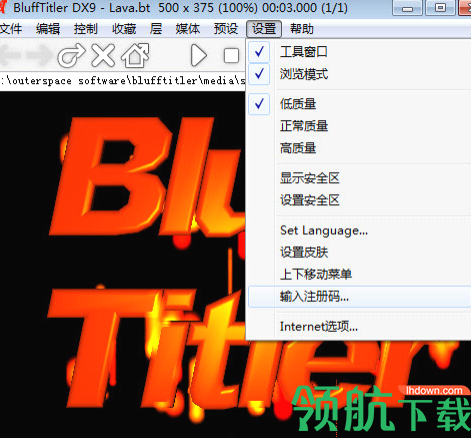Choose 设置安全区 menu entry

coord(359,200)
